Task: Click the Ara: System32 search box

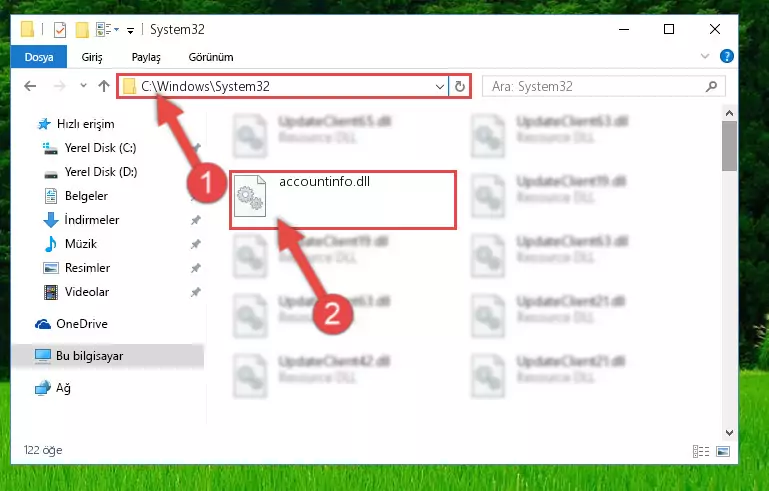Action: 603,86
